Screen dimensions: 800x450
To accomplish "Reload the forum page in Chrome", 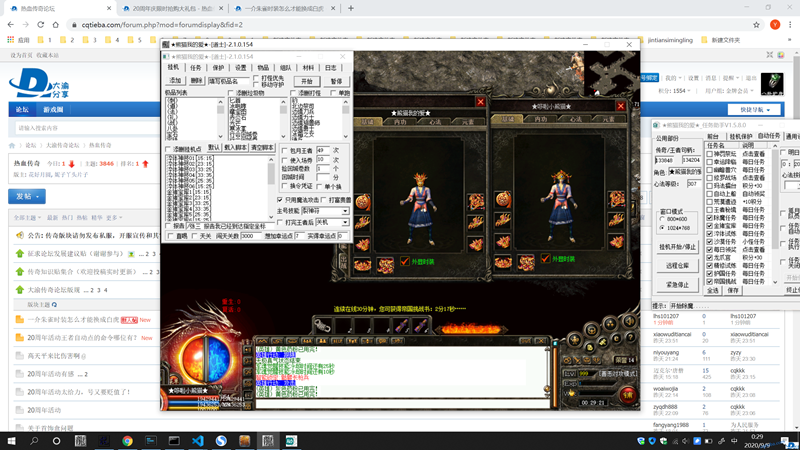I will pyautogui.click(x=40, y=24).
